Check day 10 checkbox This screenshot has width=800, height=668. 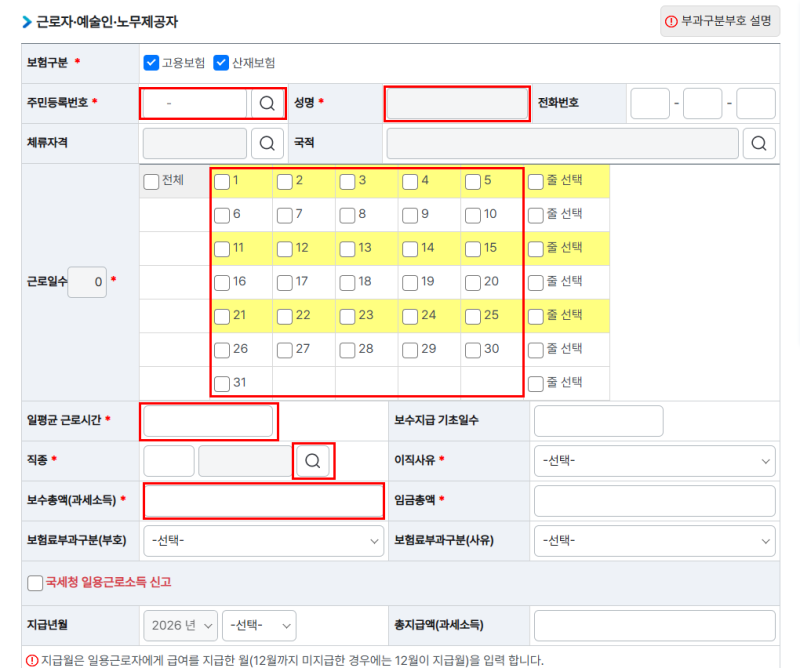(473, 215)
